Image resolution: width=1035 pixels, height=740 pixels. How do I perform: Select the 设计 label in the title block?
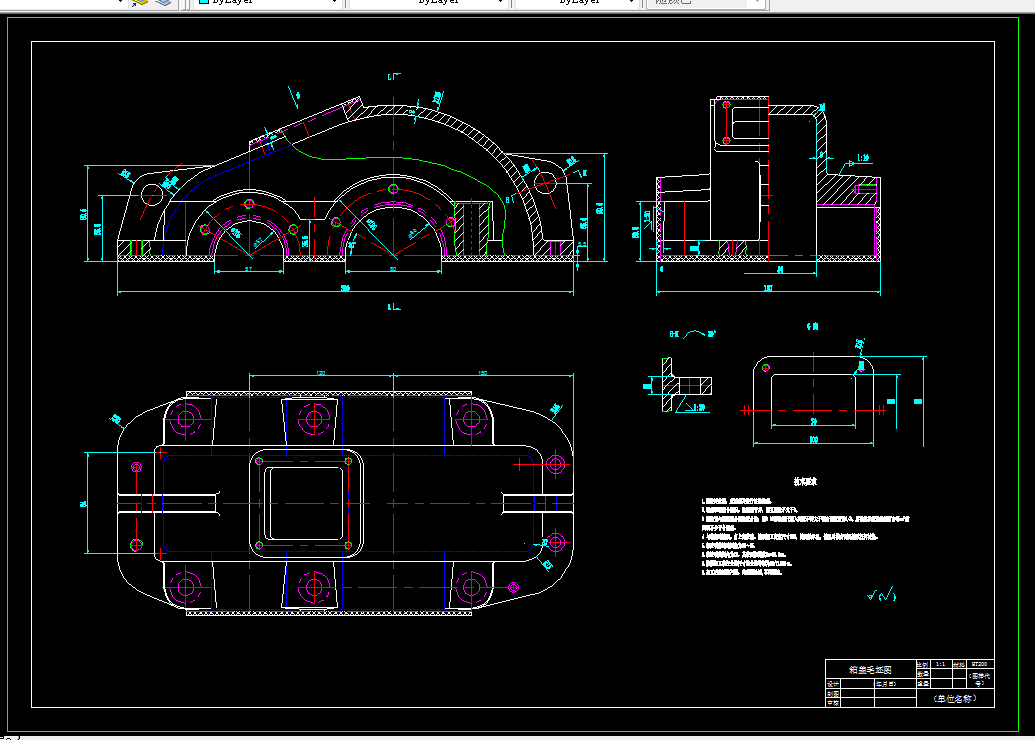pyautogui.click(x=833, y=684)
